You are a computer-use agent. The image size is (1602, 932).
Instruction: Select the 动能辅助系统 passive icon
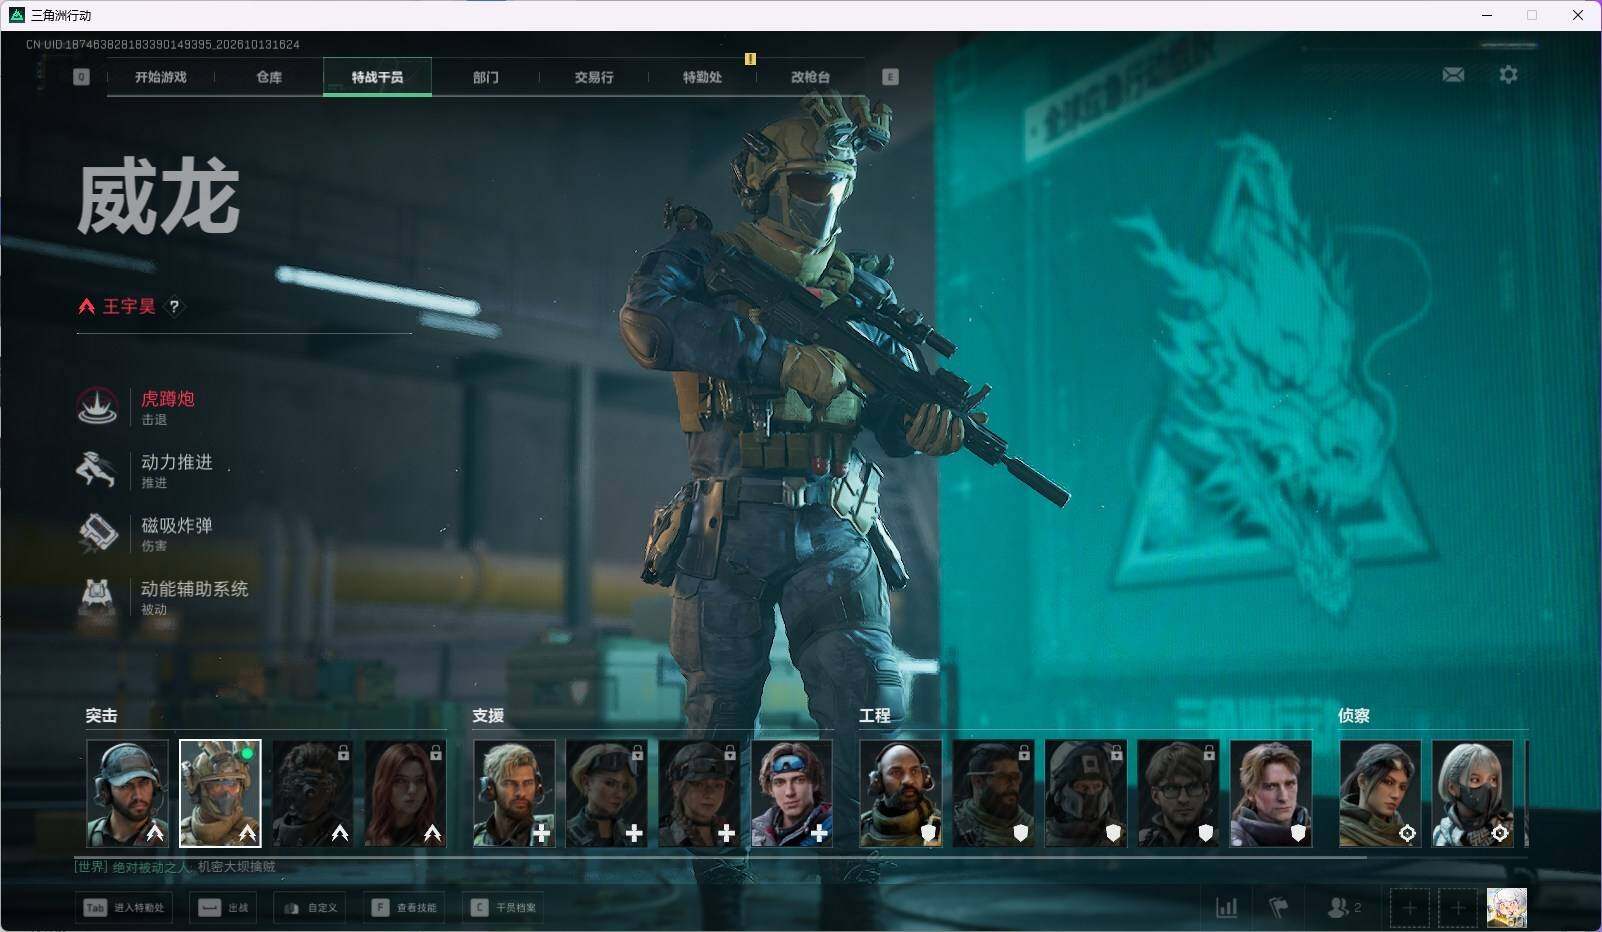coord(97,596)
